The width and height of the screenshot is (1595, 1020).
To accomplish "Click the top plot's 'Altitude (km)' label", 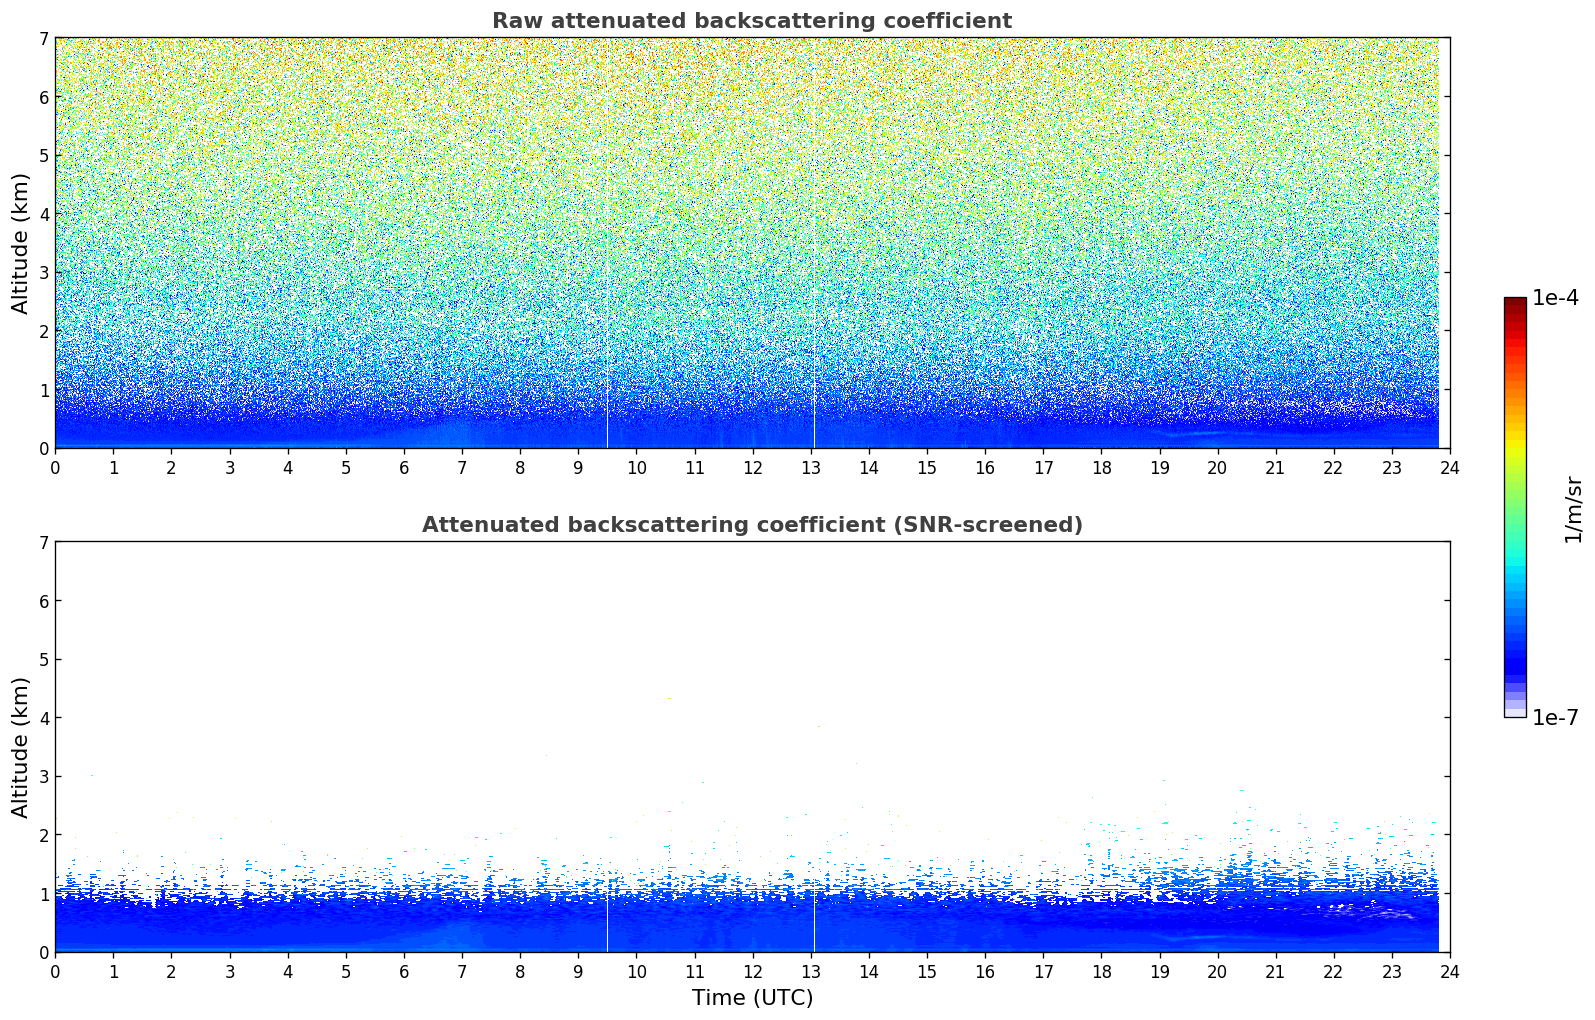I will coord(21,243).
